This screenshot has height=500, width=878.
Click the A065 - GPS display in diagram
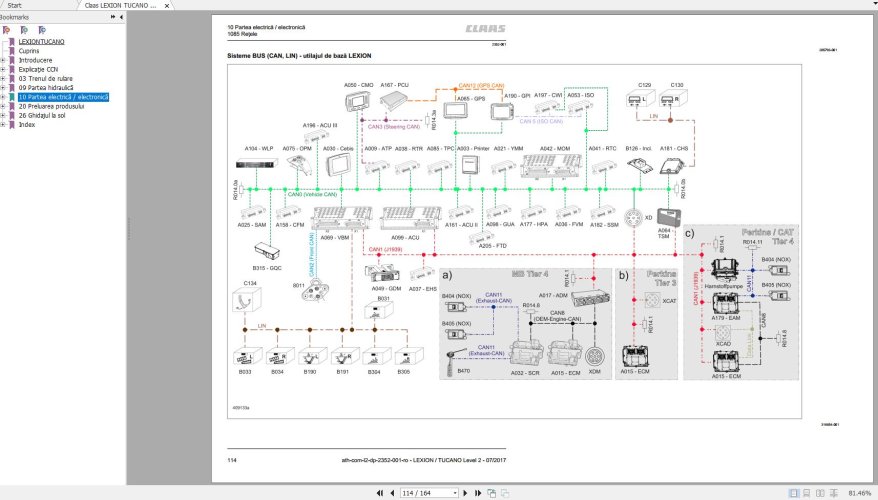point(455,110)
